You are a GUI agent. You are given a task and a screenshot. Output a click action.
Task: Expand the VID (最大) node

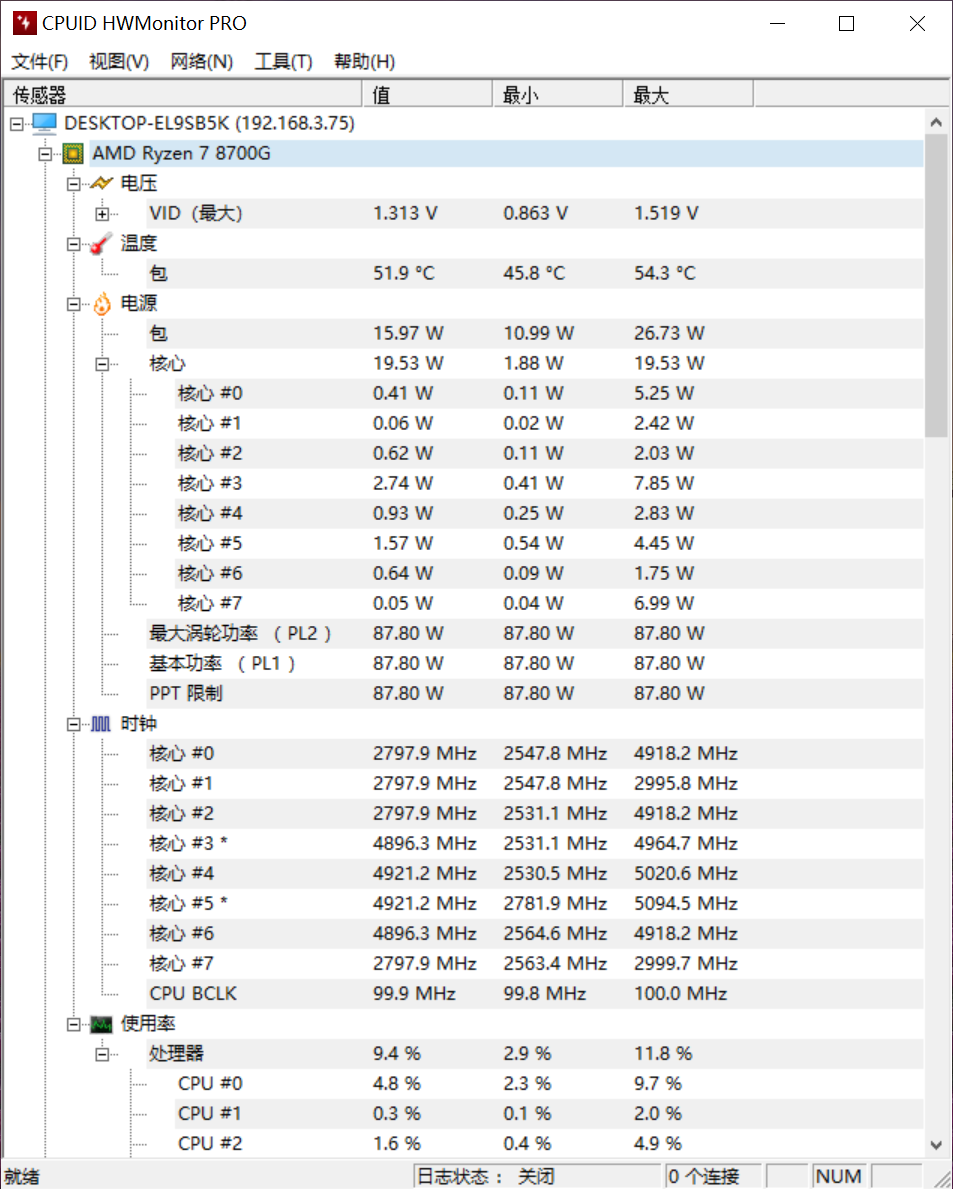click(102, 214)
